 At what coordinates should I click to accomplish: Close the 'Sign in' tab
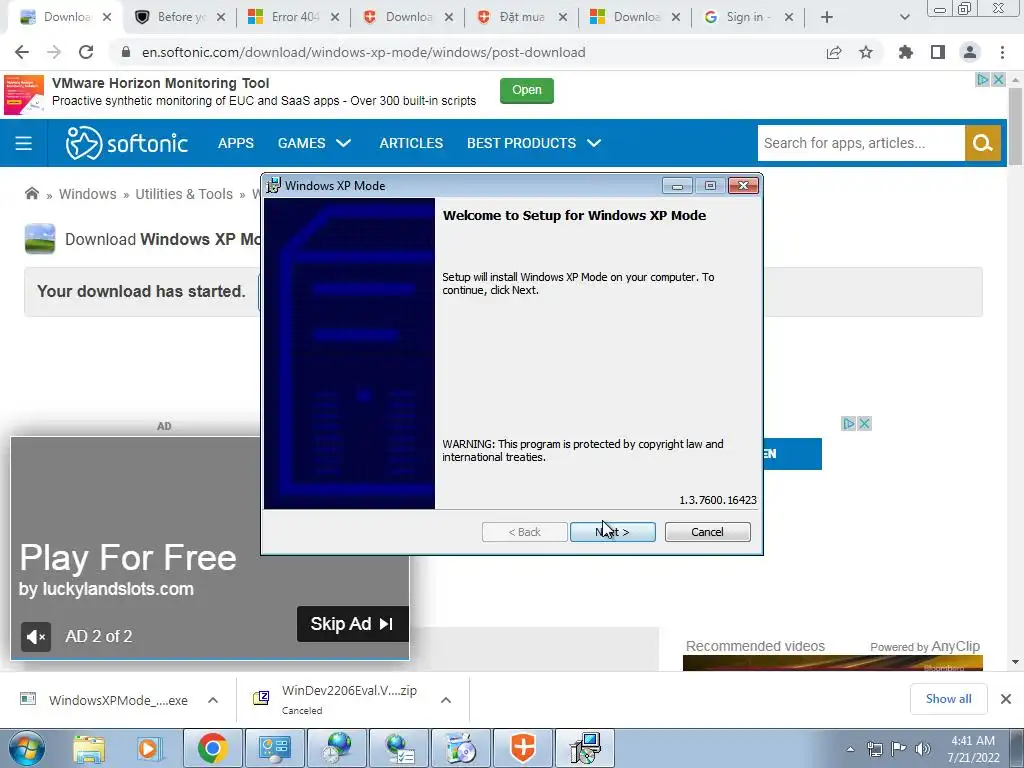coord(789,17)
